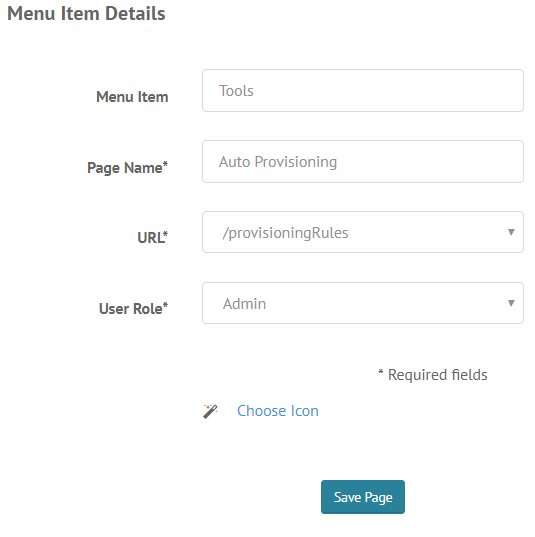Click the Page Name field with Auto Provisioning
The height and width of the screenshot is (537, 535).
tap(363, 162)
